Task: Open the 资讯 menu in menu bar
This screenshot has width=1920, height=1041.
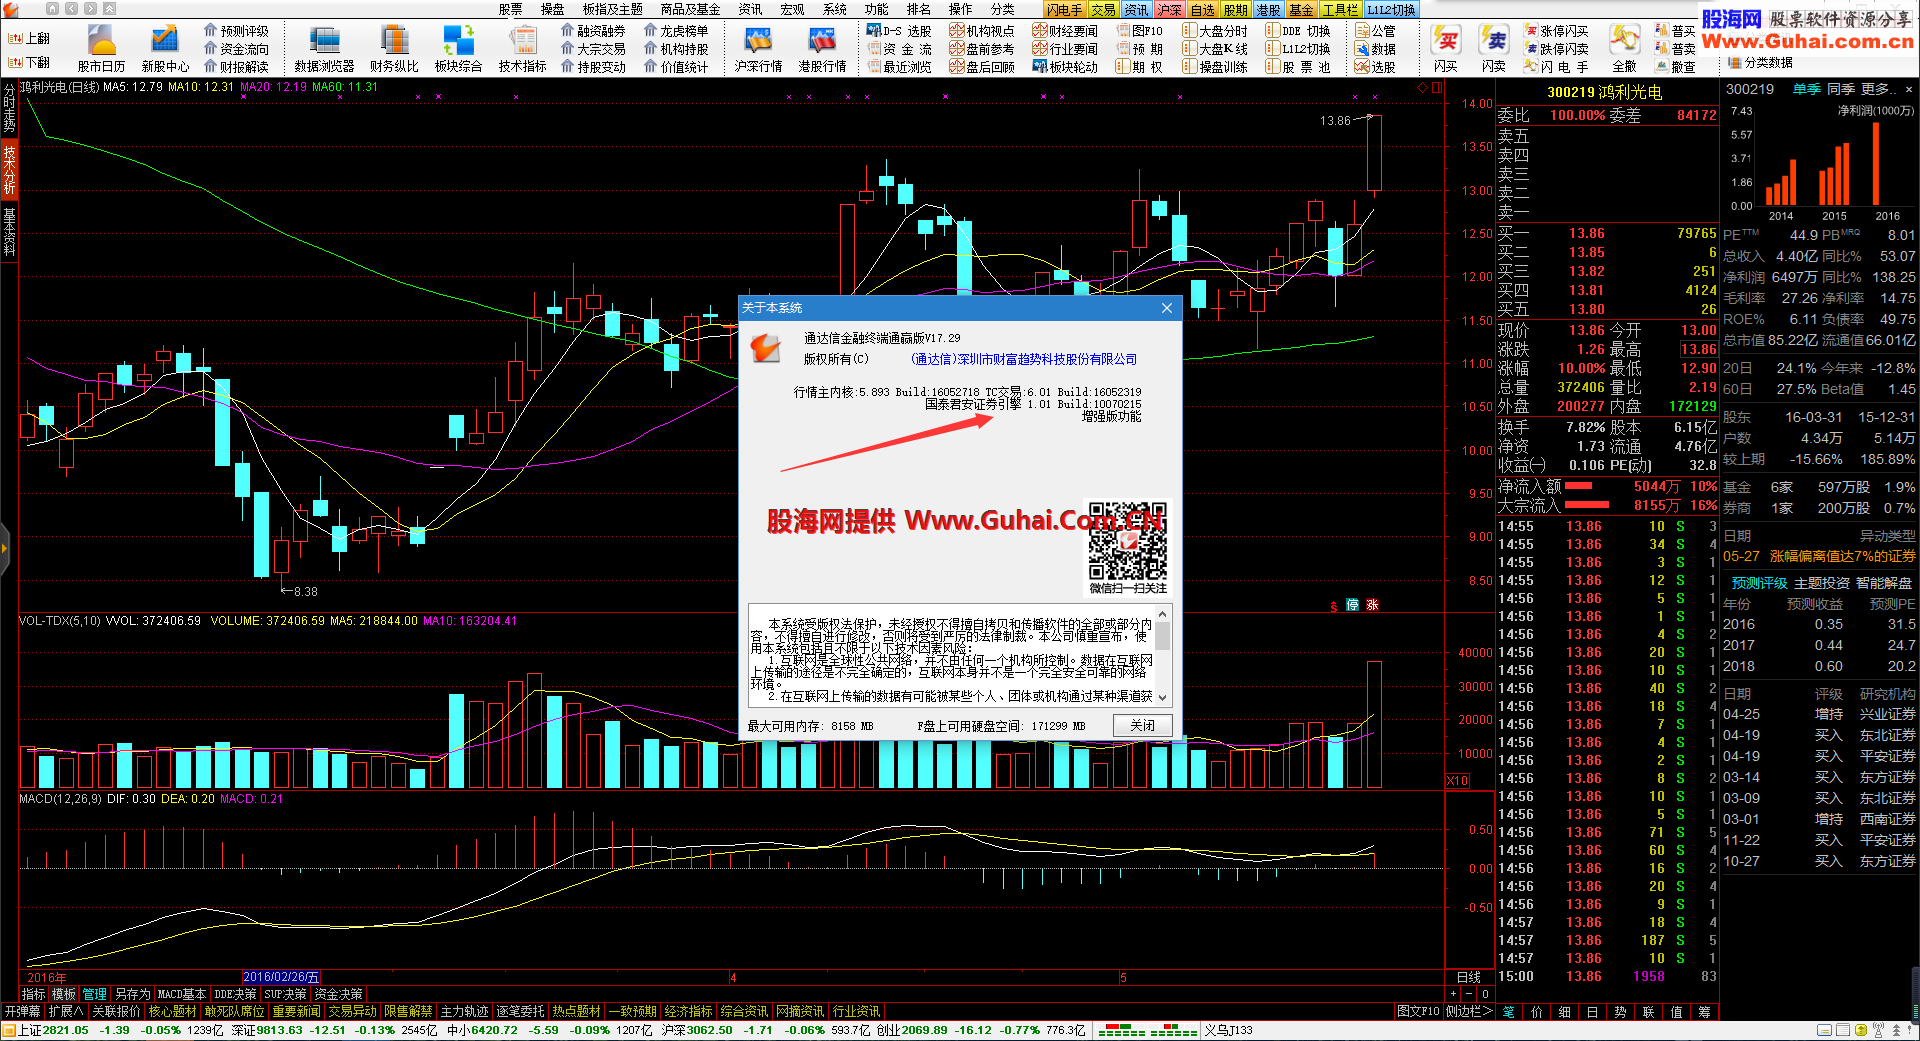Action: [750, 9]
